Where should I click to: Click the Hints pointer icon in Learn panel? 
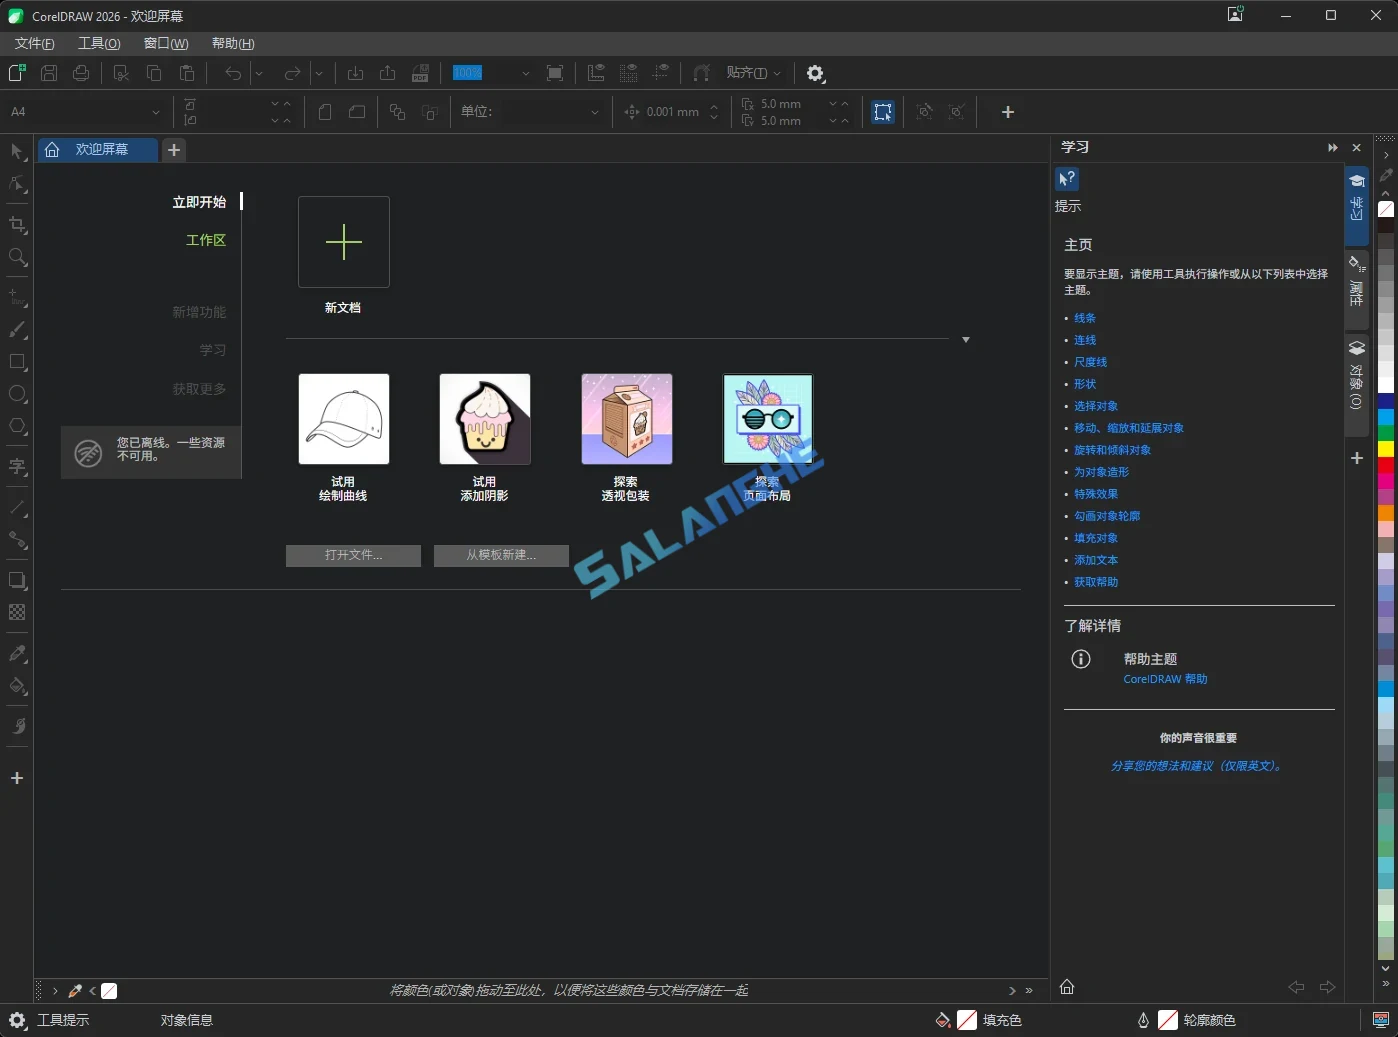1067,179
